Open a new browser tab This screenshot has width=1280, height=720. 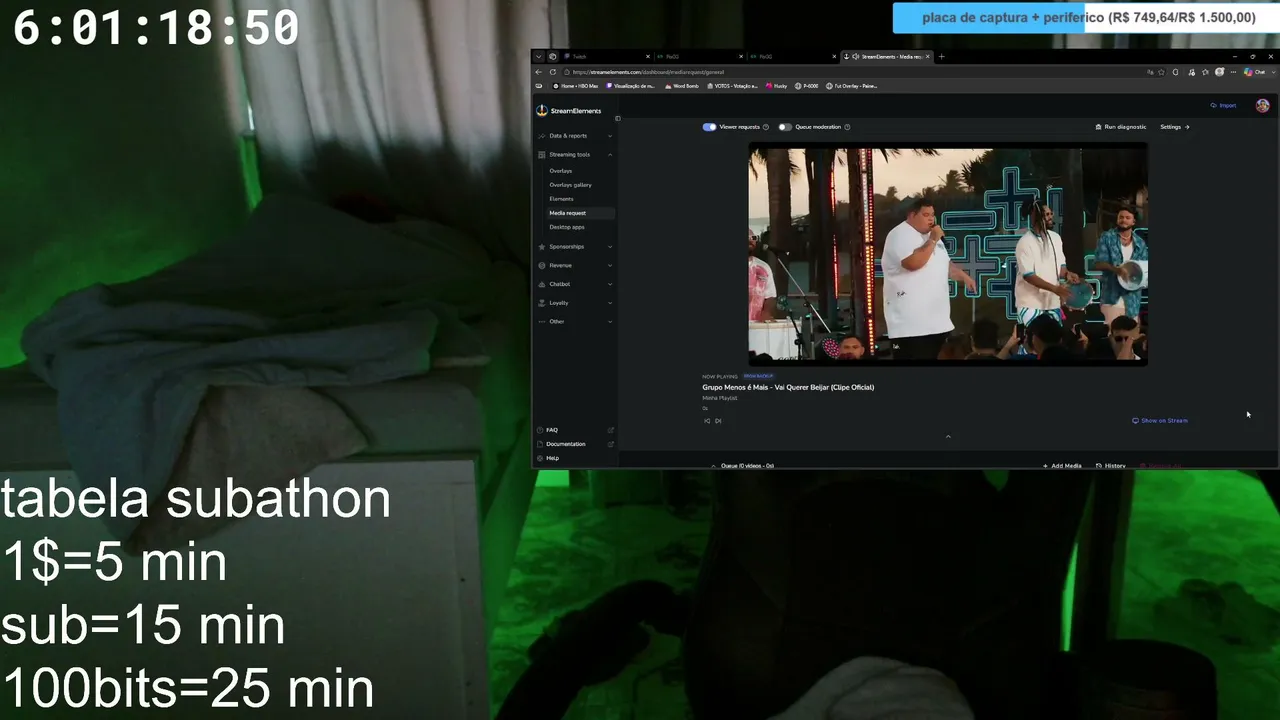tap(941, 57)
